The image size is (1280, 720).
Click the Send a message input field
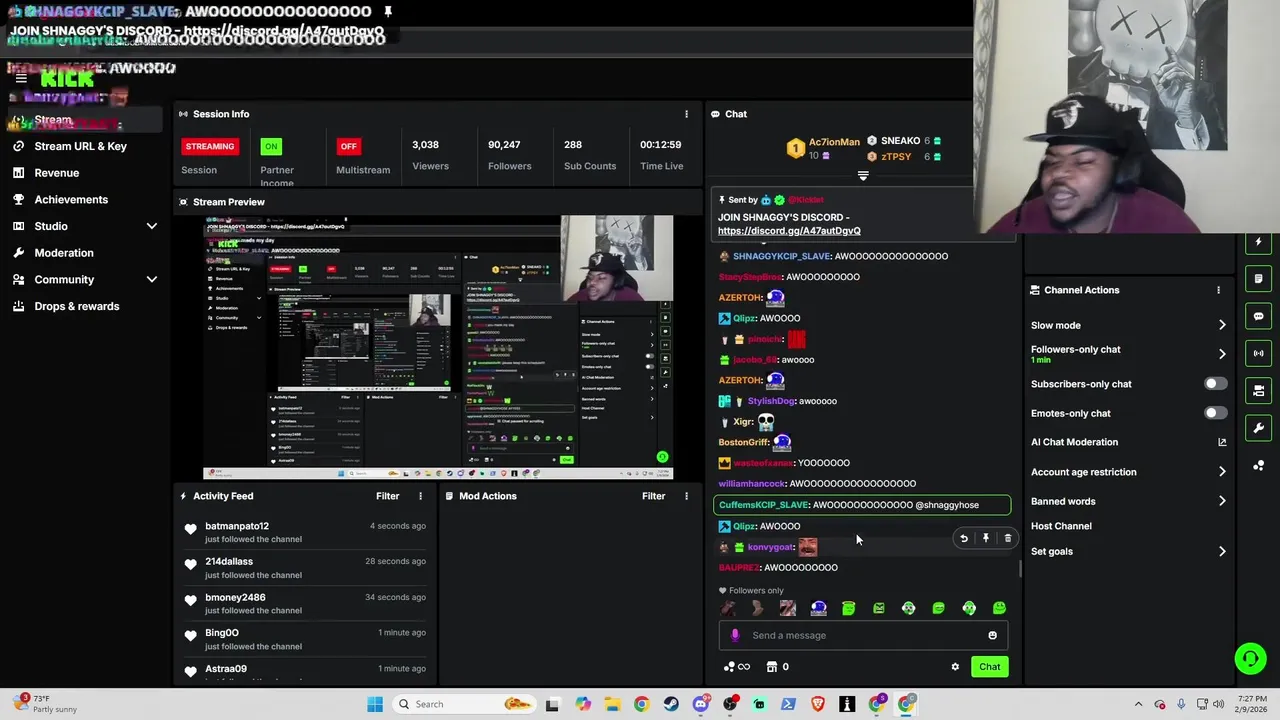863,635
